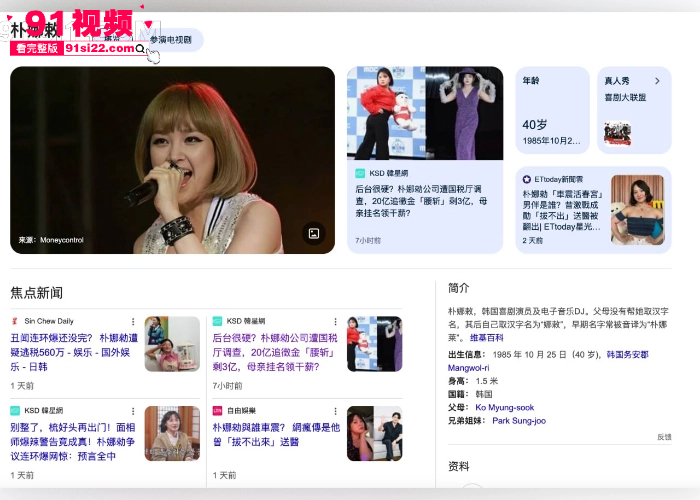Open options menu for 别整了 news item

coord(133,411)
